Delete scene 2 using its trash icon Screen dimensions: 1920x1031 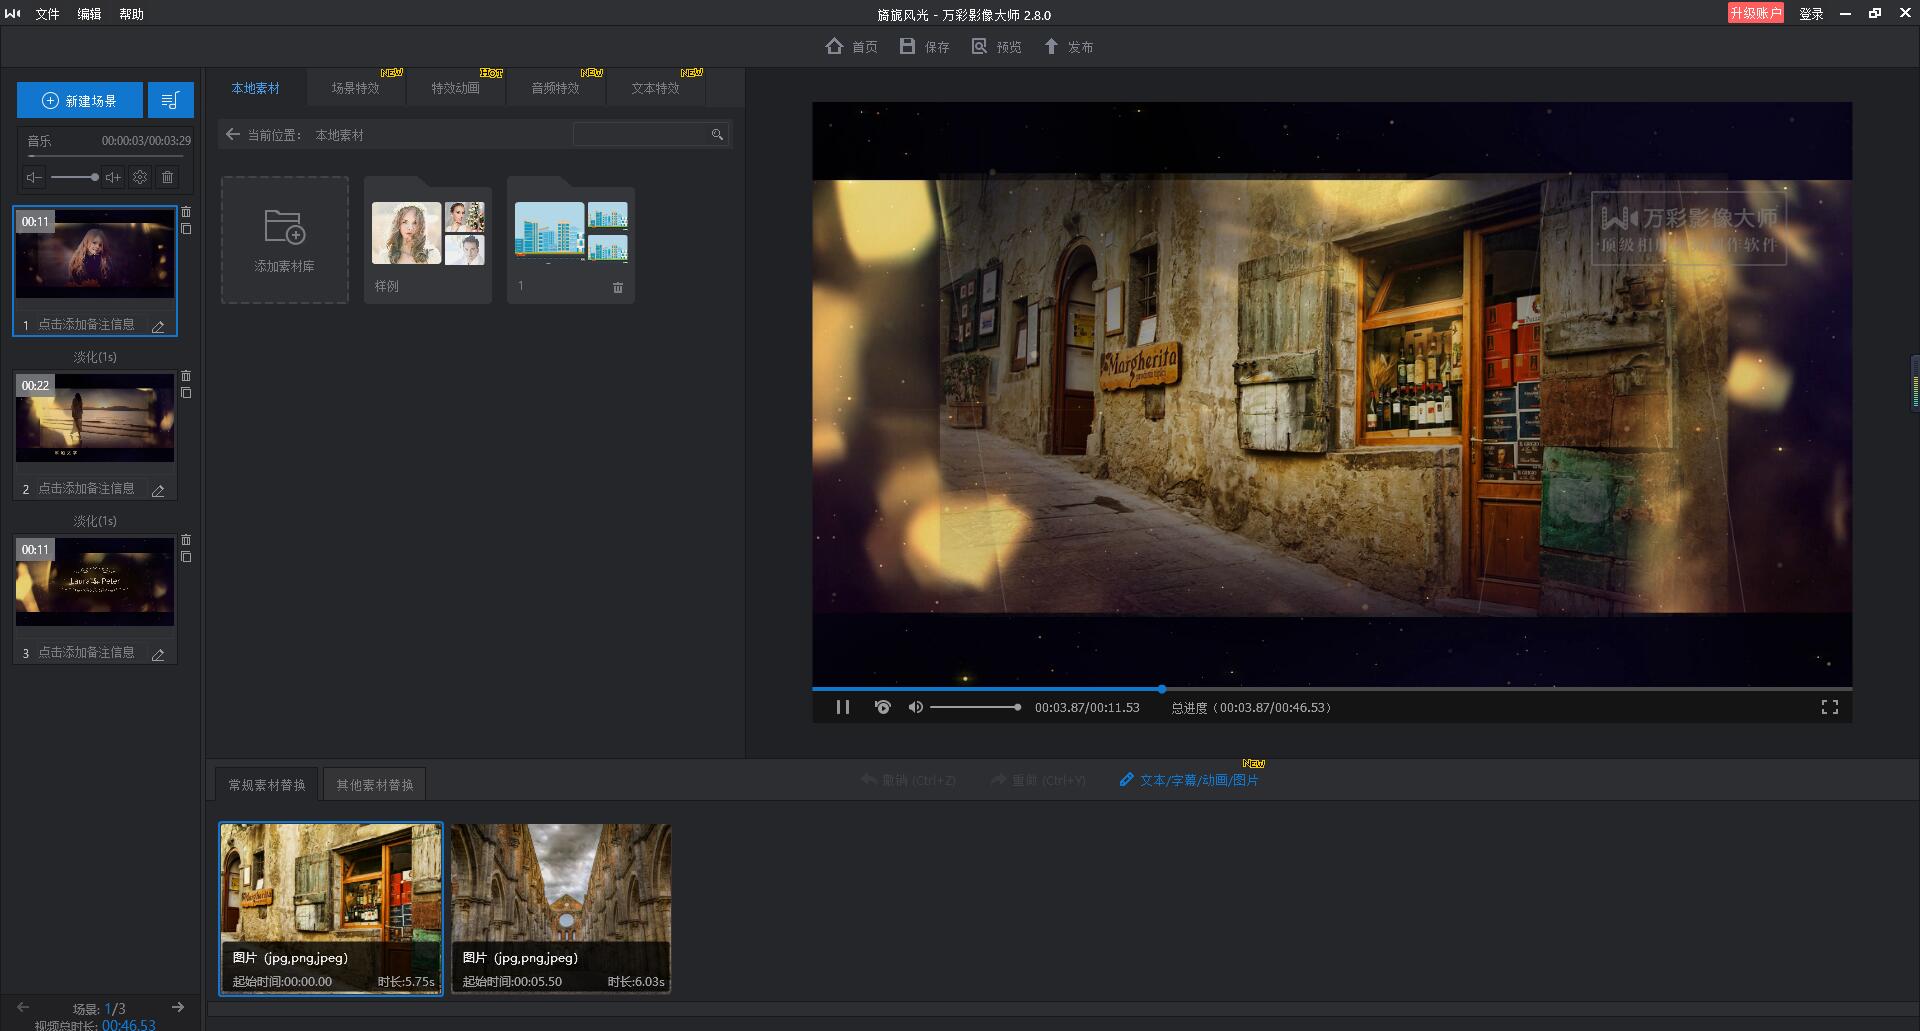[x=186, y=376]
